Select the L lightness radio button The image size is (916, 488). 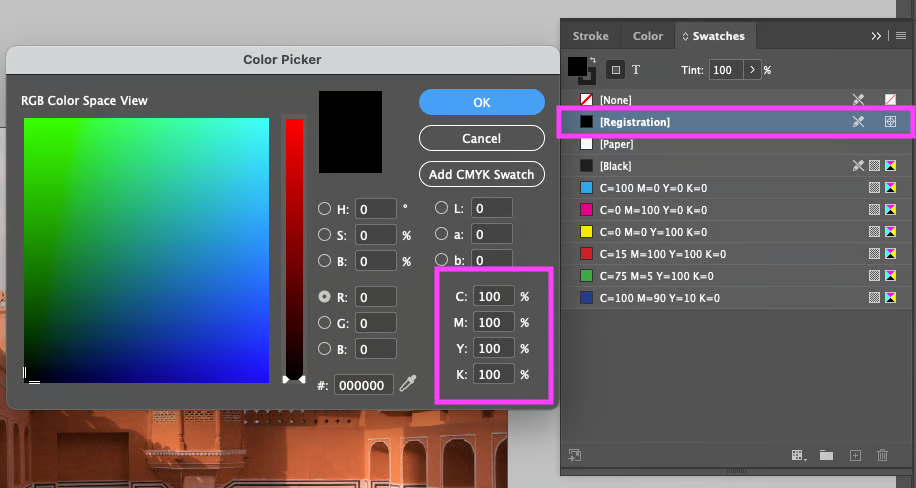(441, 209)
